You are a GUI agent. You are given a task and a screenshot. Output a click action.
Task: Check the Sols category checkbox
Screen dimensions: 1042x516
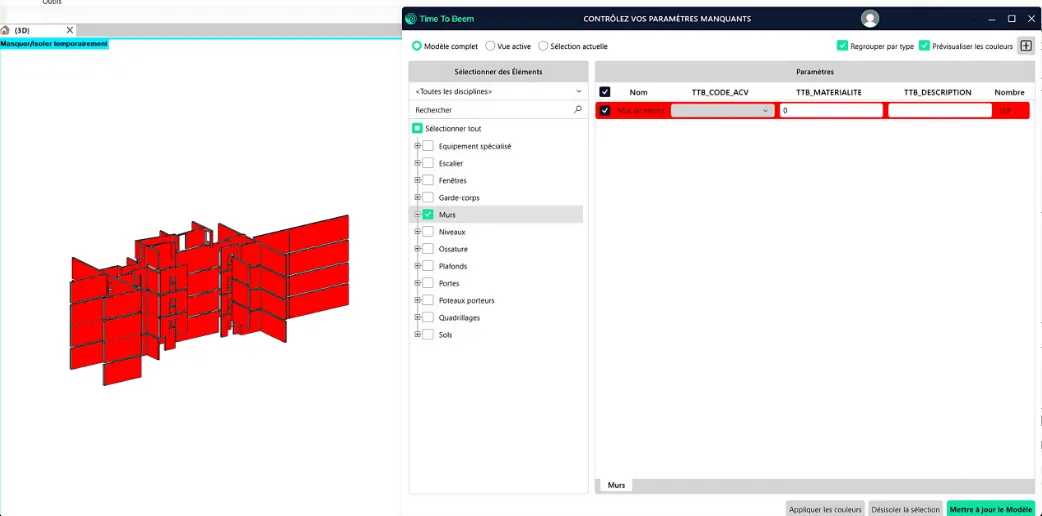point(428,334)
